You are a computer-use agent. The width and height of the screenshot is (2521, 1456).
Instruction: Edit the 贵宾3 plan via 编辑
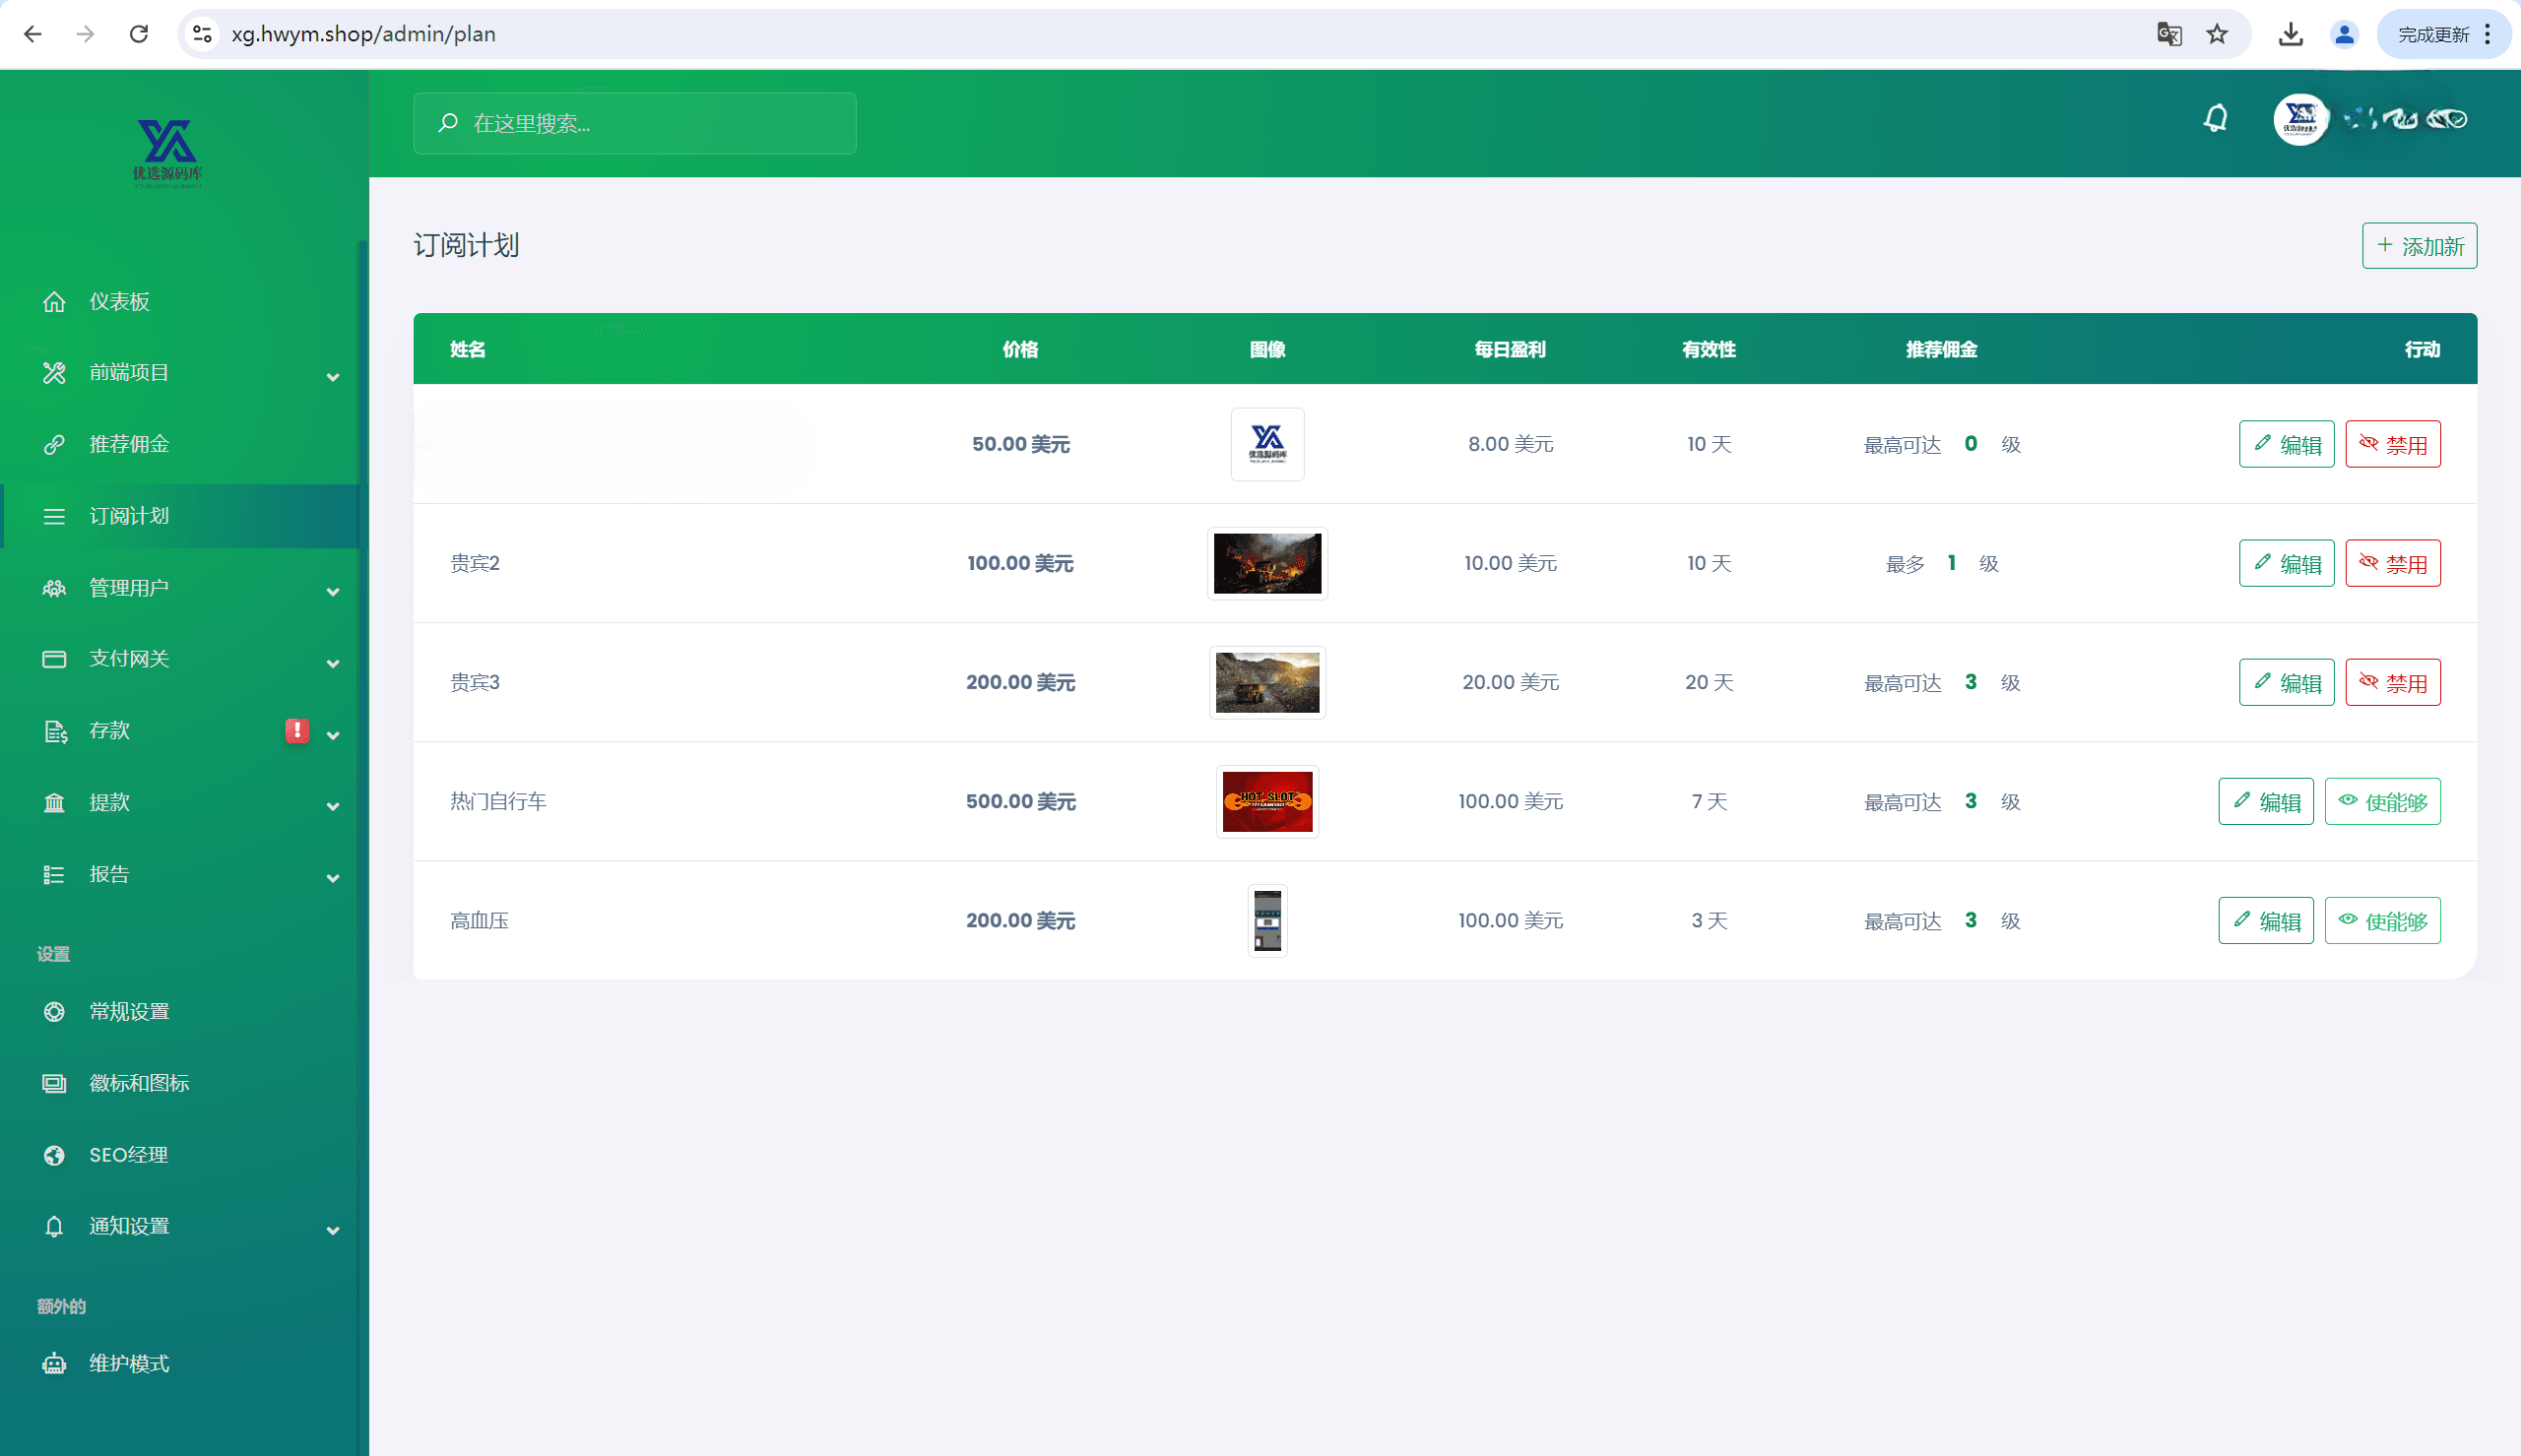click(2286, 682)
